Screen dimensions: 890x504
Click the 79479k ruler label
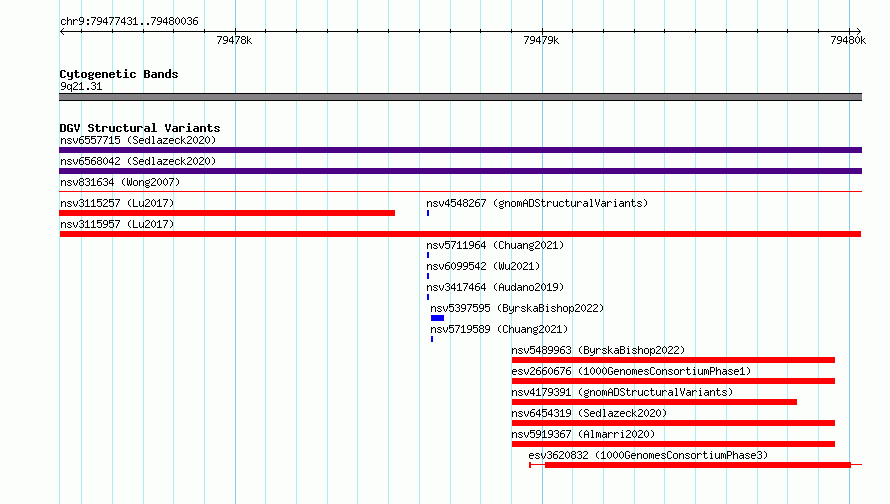[x=541, y=40]
